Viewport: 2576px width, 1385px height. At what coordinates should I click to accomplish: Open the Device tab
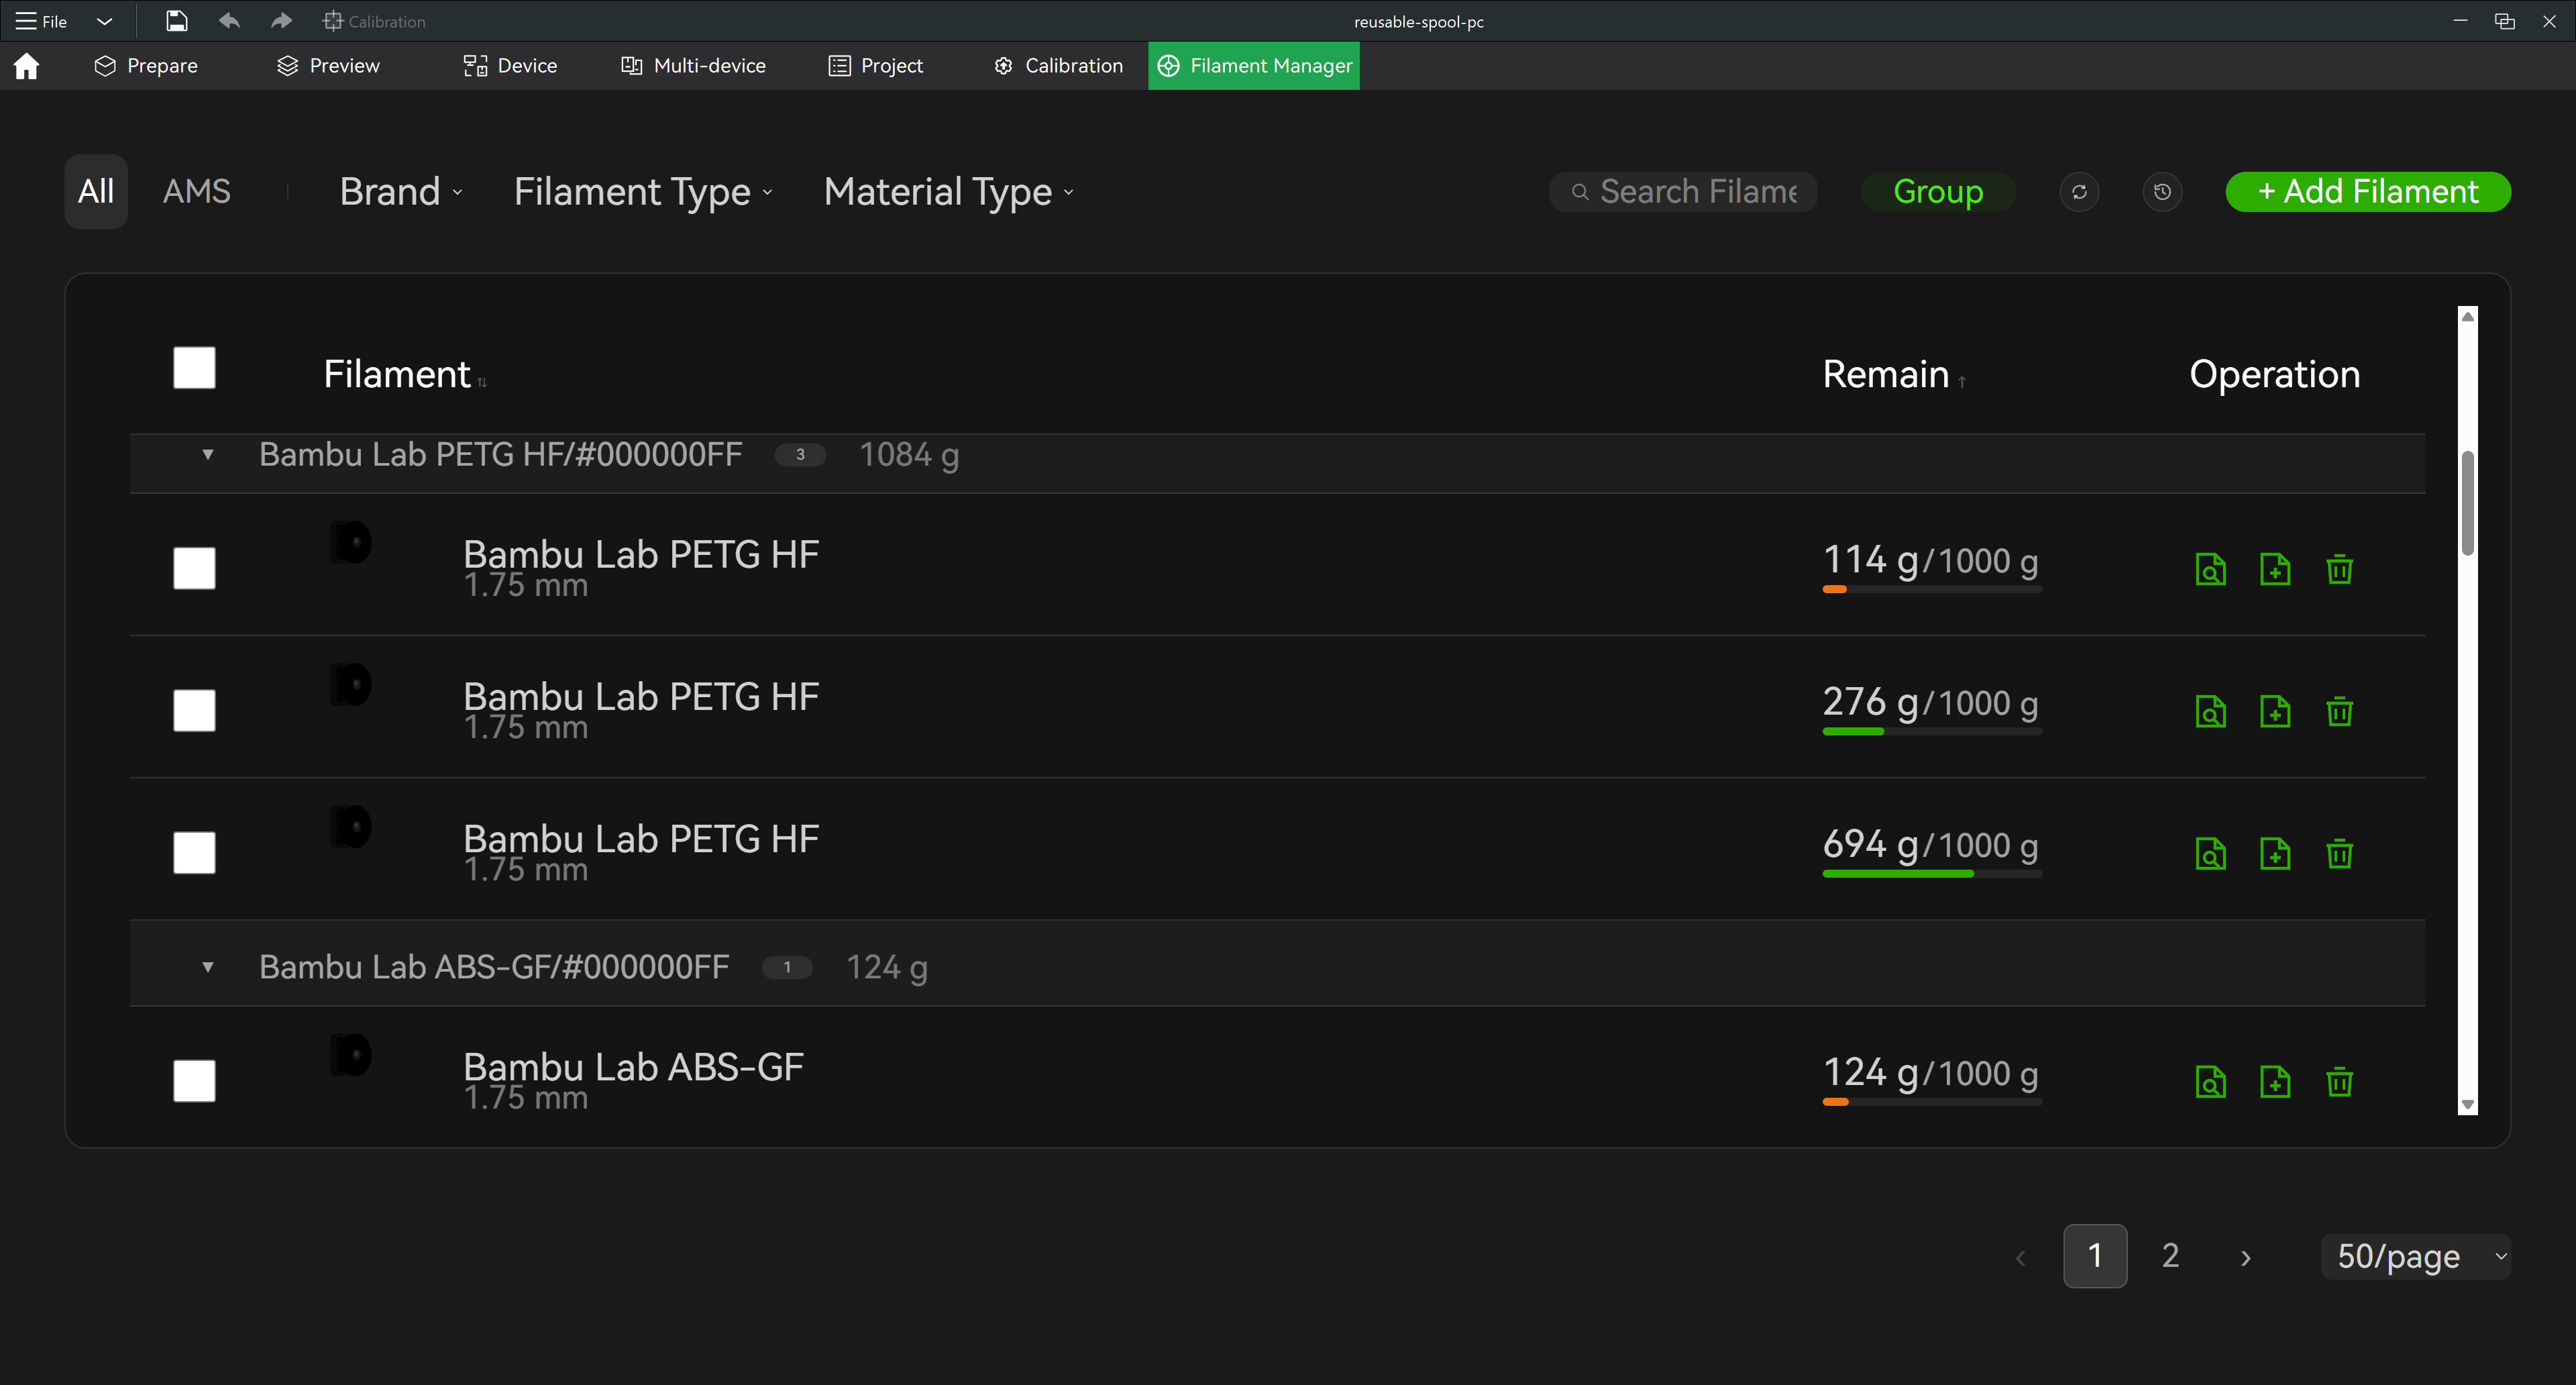[x=510, y=66]
